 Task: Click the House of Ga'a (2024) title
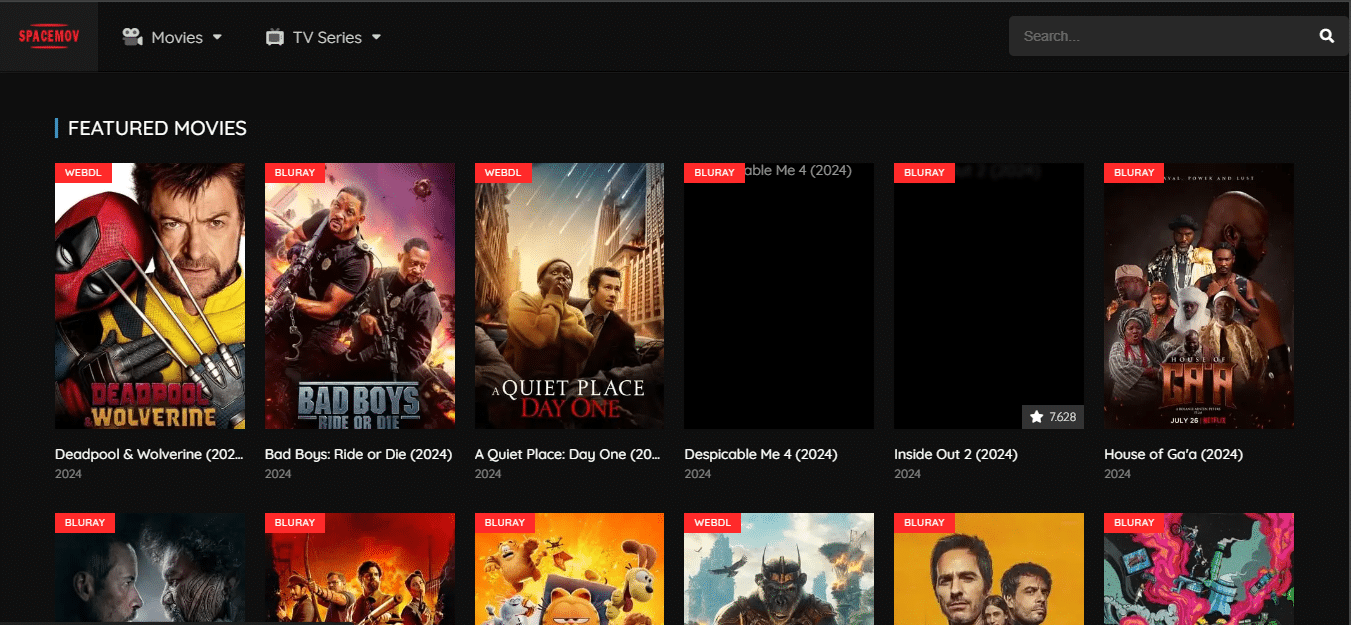(x=1172, y=454)
